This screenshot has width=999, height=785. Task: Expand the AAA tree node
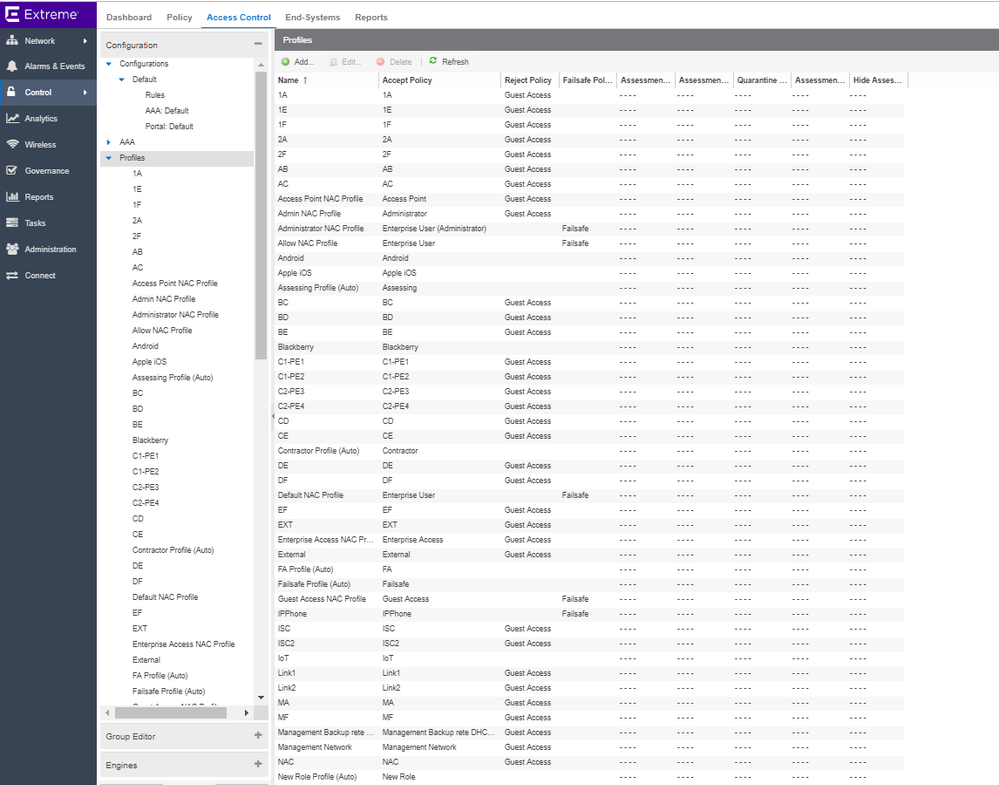pyautogui.click(x=109, y=142)
